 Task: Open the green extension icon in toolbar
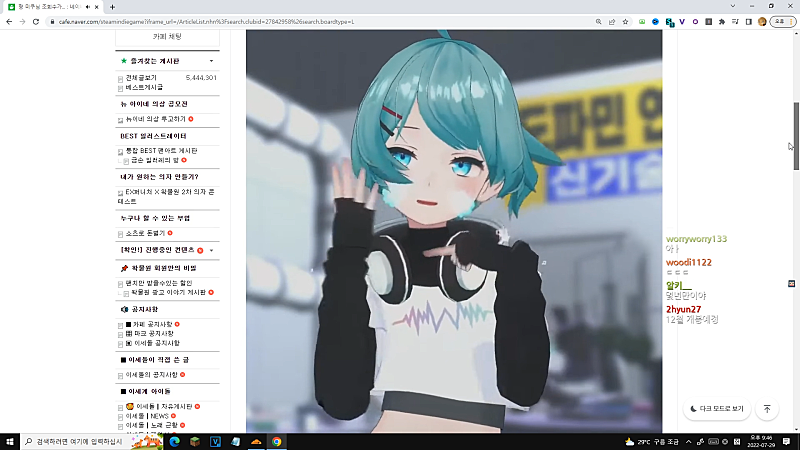tap(642, 22)
